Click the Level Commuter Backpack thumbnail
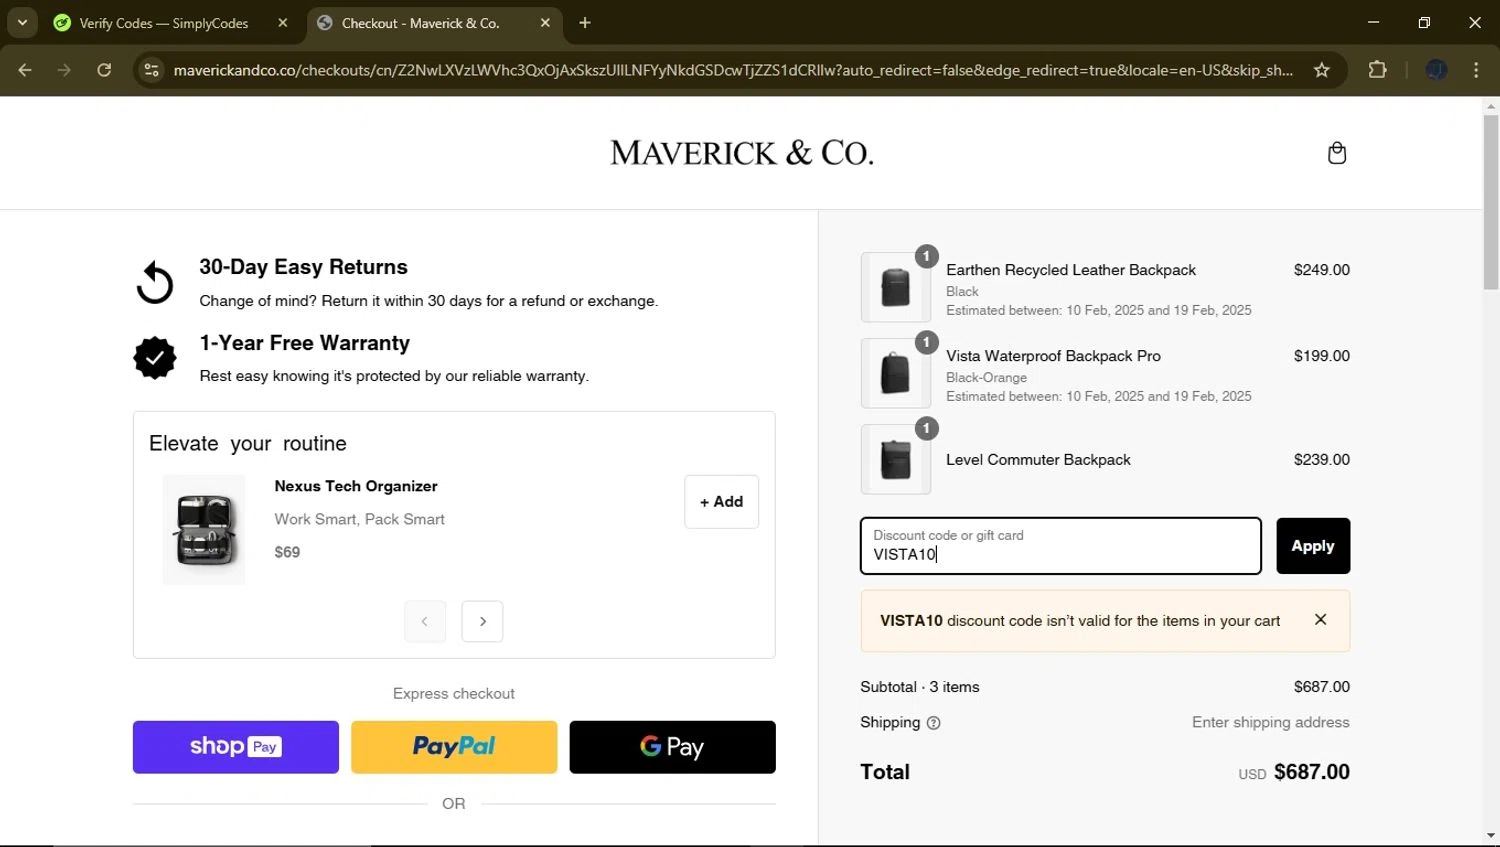This screenshot has width=1500, height=847. [x=896, y=459]
